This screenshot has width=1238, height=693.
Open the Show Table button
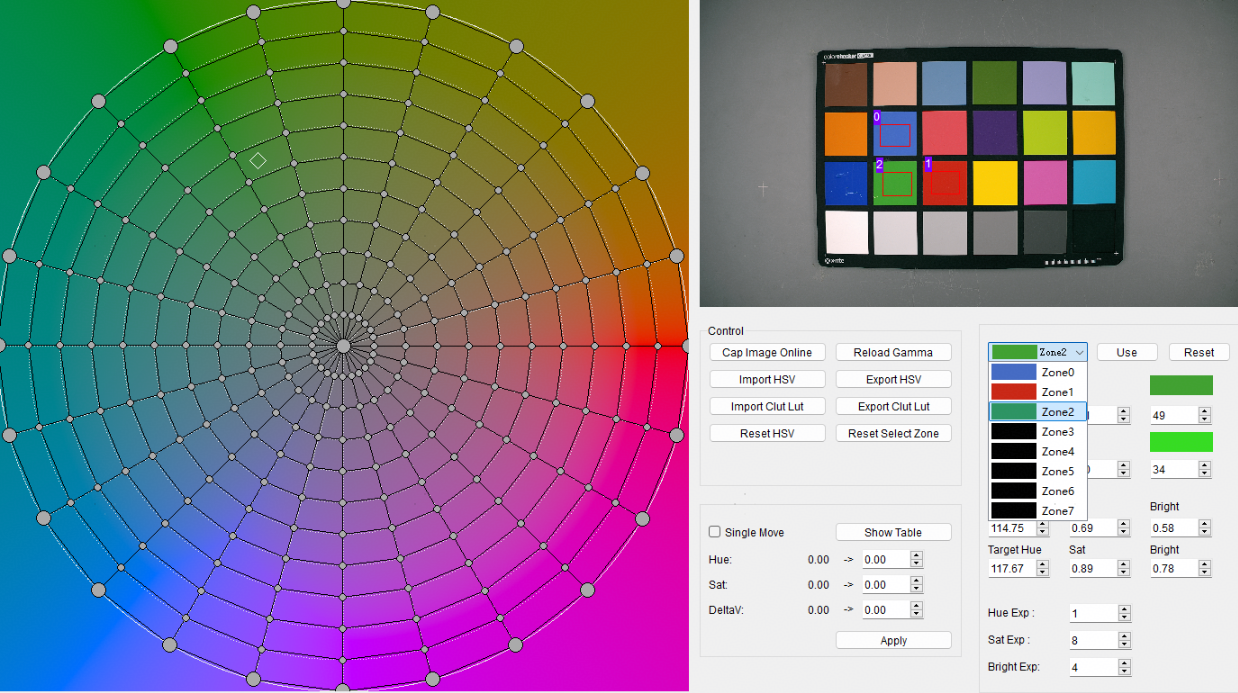[893, 532]
